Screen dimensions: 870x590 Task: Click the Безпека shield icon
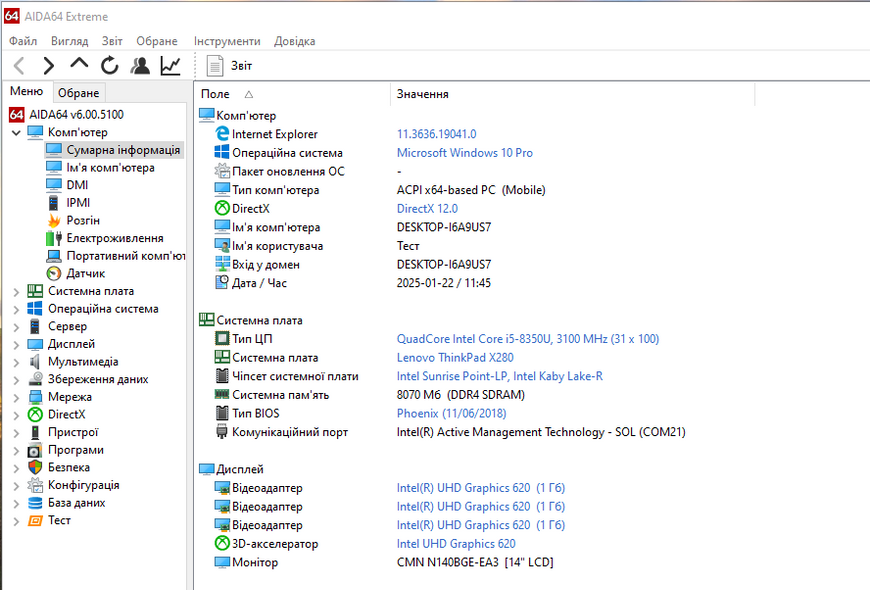tap(35, 467)
